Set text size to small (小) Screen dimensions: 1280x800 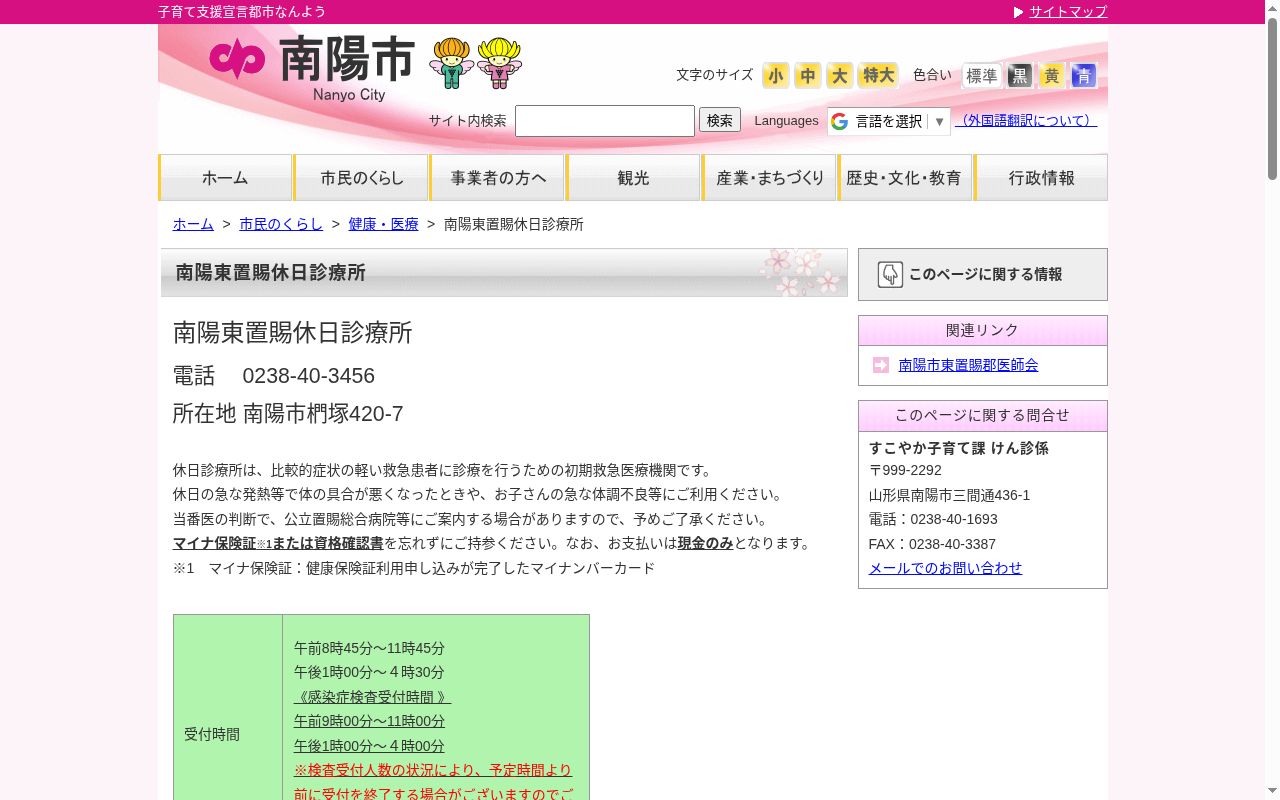[x=776, y=75]
